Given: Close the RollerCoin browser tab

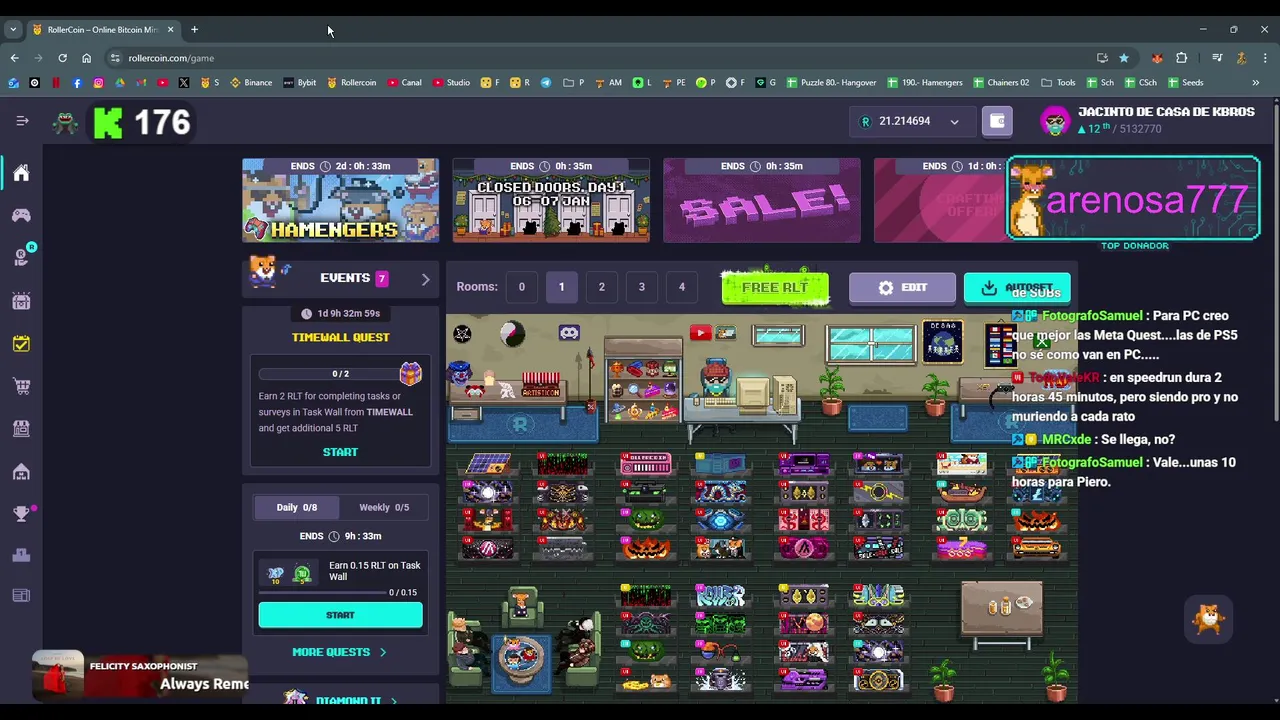Looking at the screenshot, I should [170, 30].
